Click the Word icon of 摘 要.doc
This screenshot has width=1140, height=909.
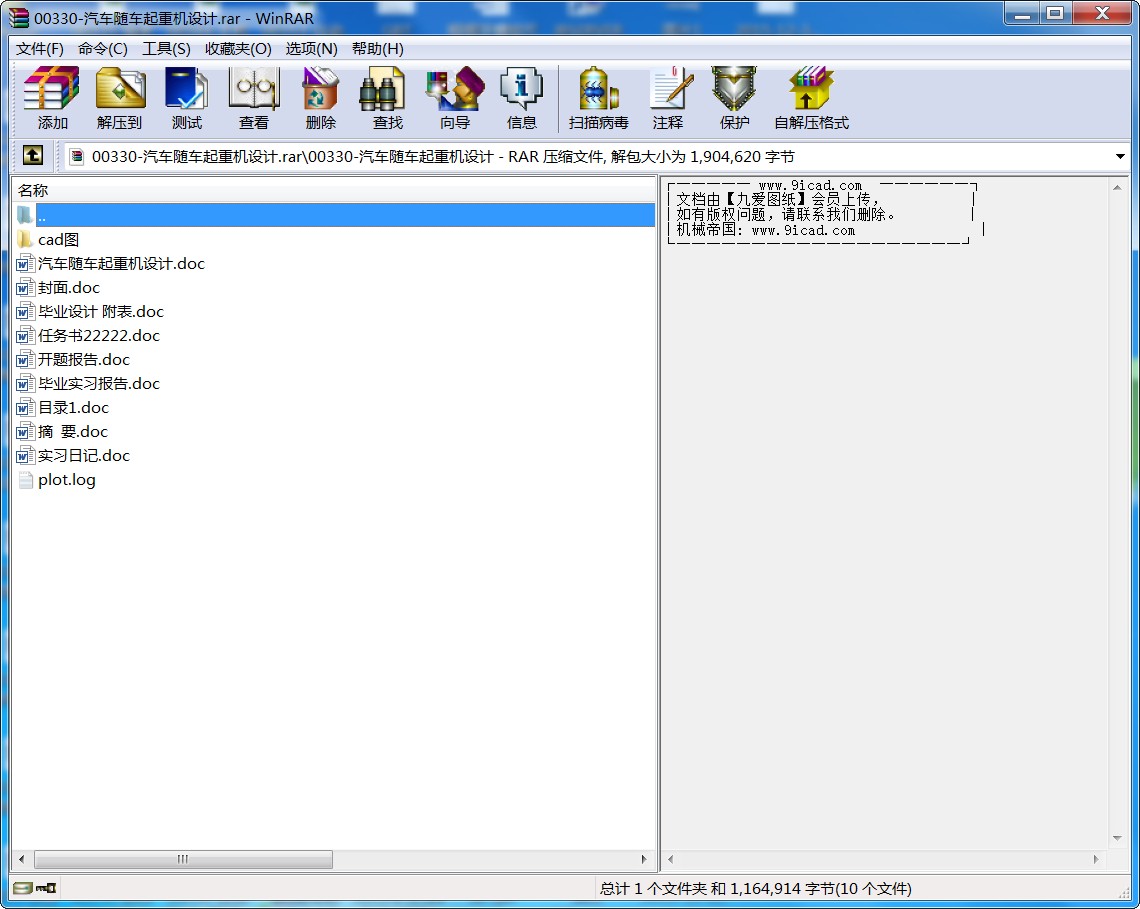click(x=25, y=431)
